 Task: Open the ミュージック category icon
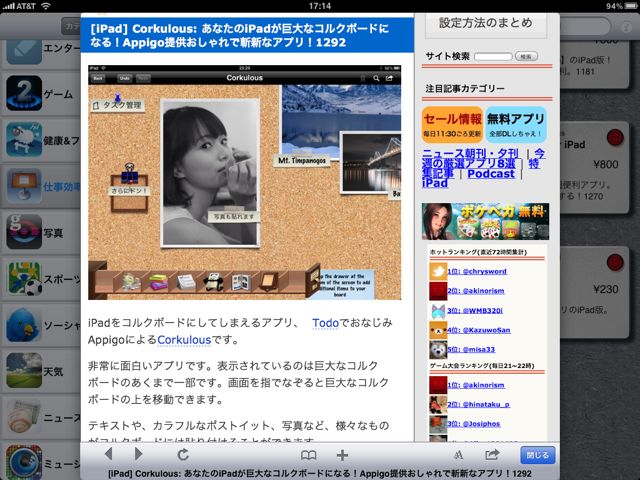point(24,462)
